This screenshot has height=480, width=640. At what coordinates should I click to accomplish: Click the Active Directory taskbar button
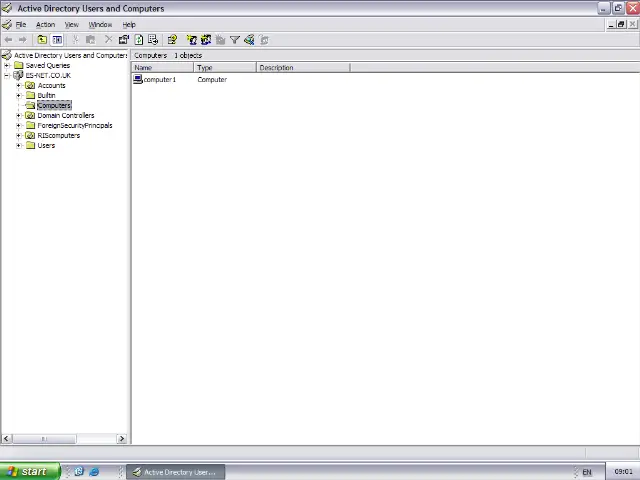click(x=176, y=472)
